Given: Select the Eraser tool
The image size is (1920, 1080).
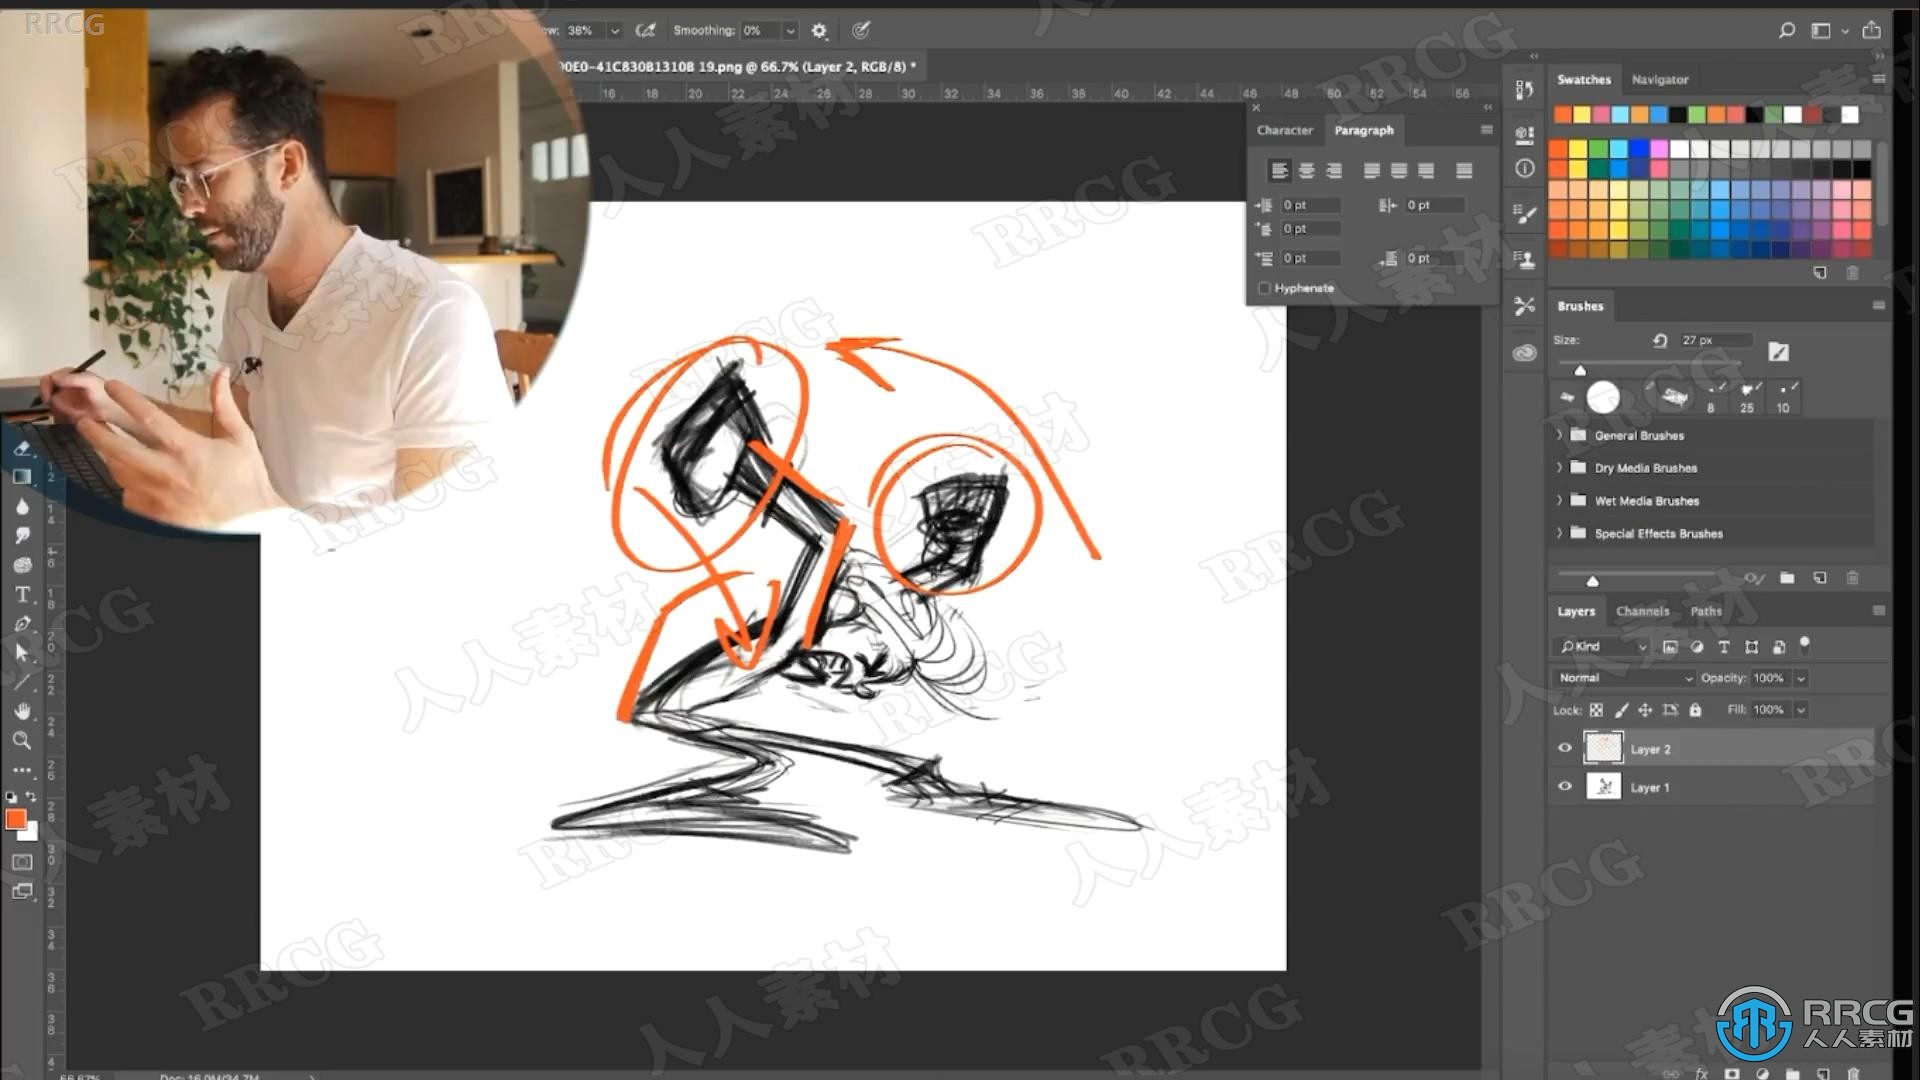Looking at the screenshot, I should 22,448.
